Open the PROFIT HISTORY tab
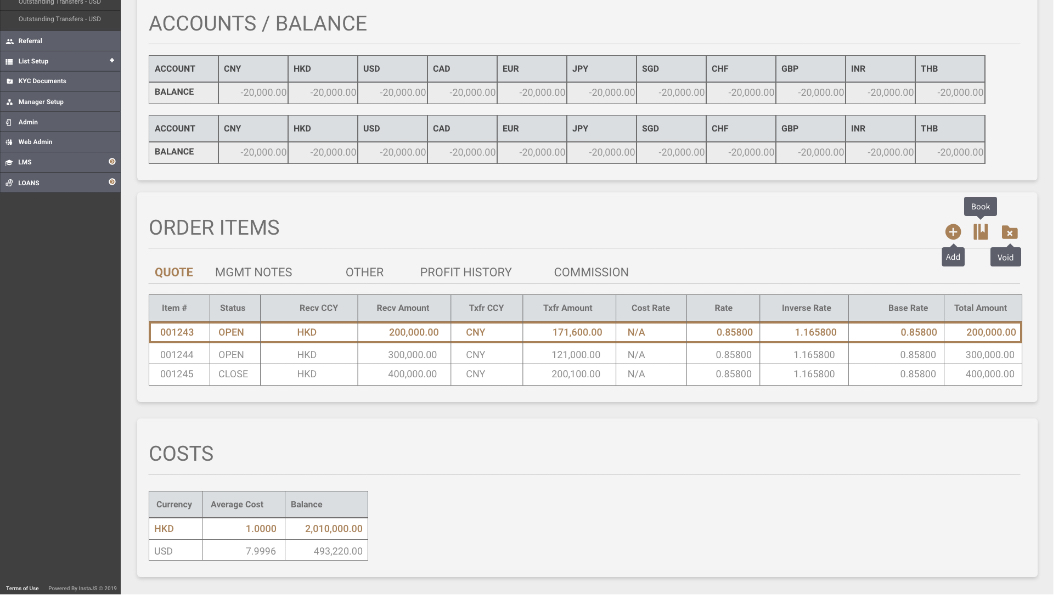1054x595 pixels. click(465, 272)
